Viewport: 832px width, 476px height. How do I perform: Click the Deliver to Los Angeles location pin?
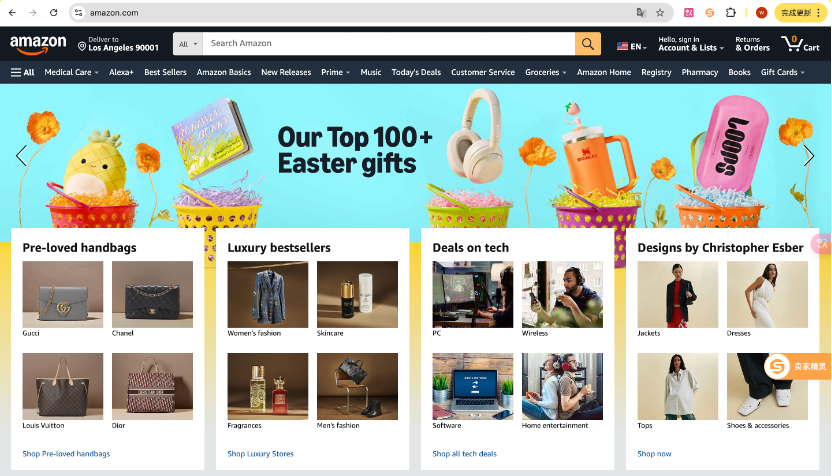point(82,47)
